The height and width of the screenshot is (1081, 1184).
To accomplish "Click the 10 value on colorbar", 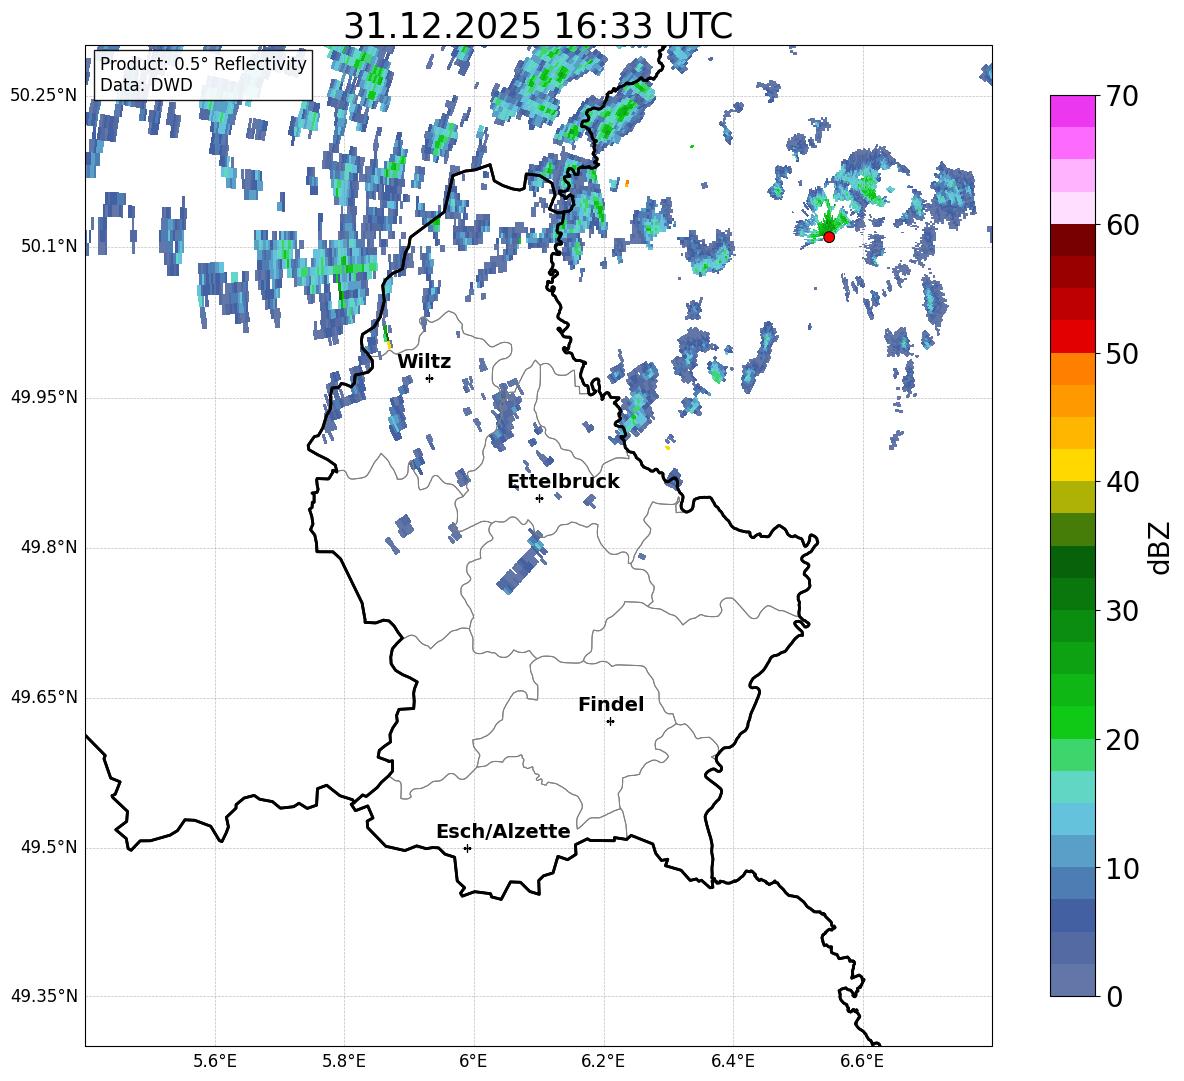I will pyautogui.click(x=1122, y=868).
